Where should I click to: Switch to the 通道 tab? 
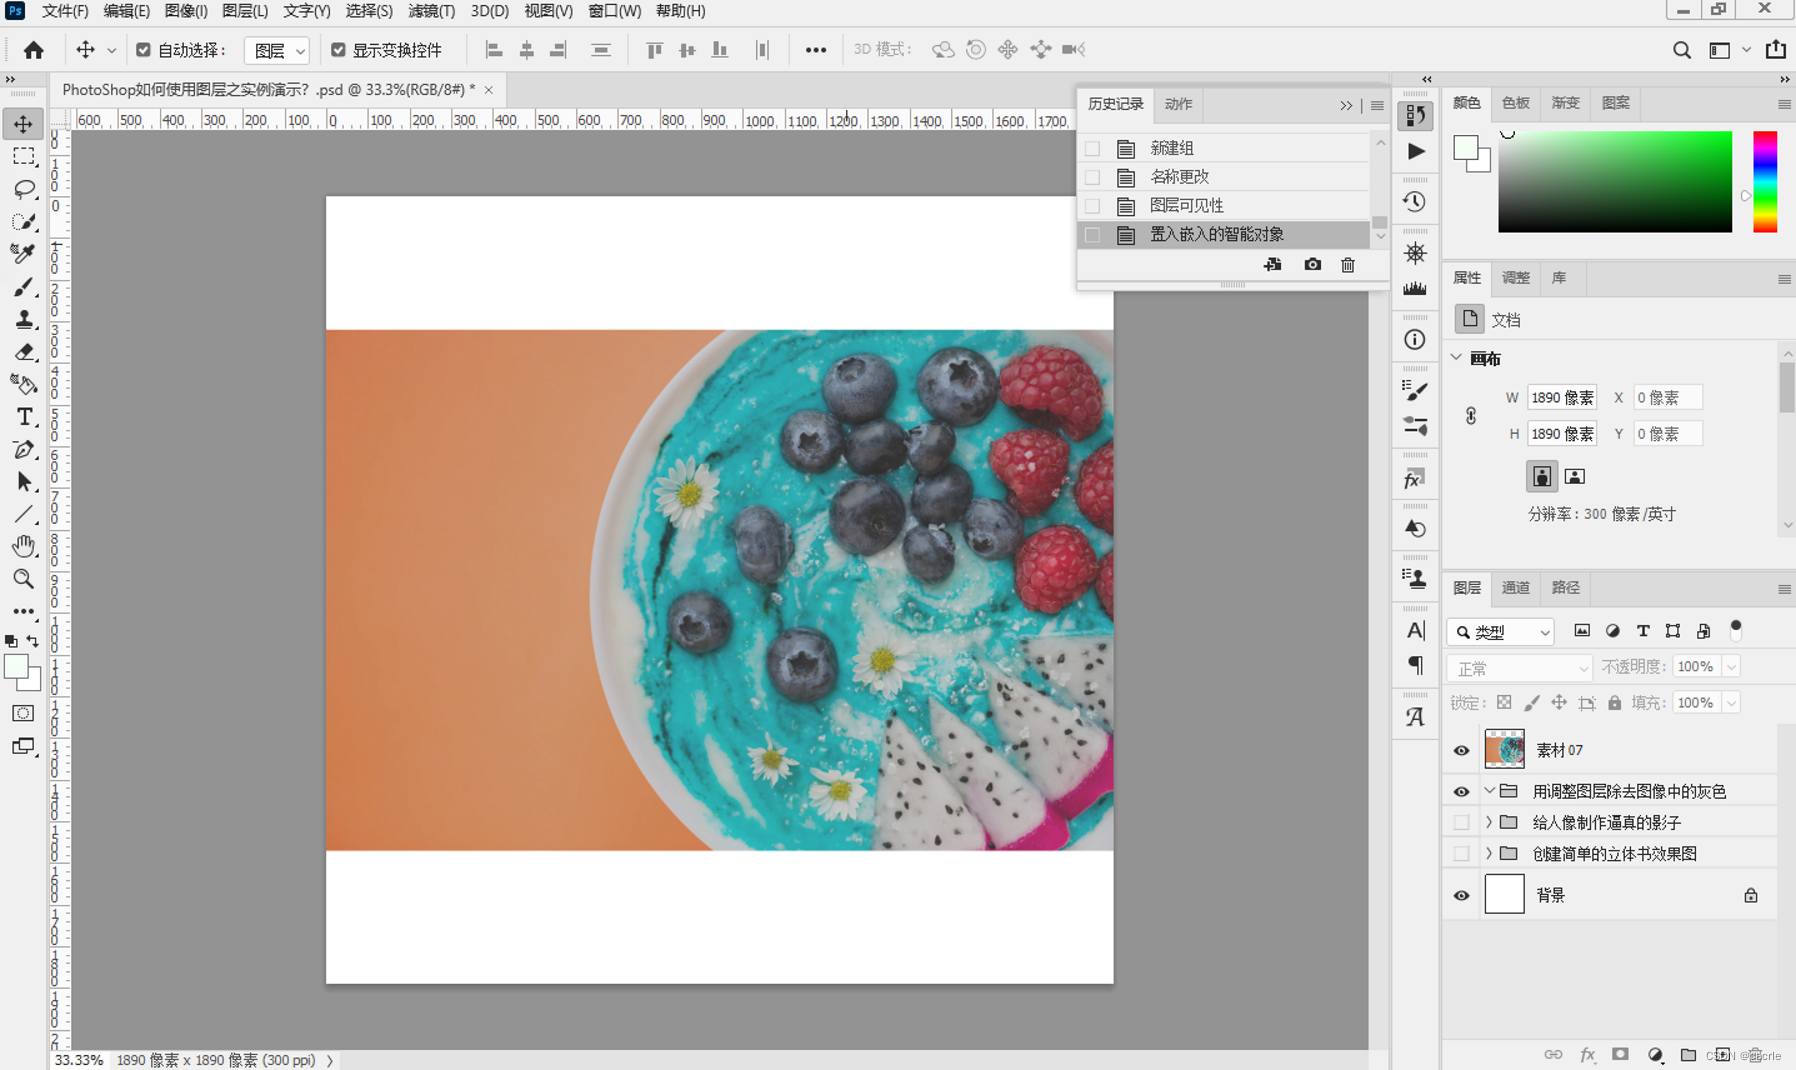point(1515,588)
